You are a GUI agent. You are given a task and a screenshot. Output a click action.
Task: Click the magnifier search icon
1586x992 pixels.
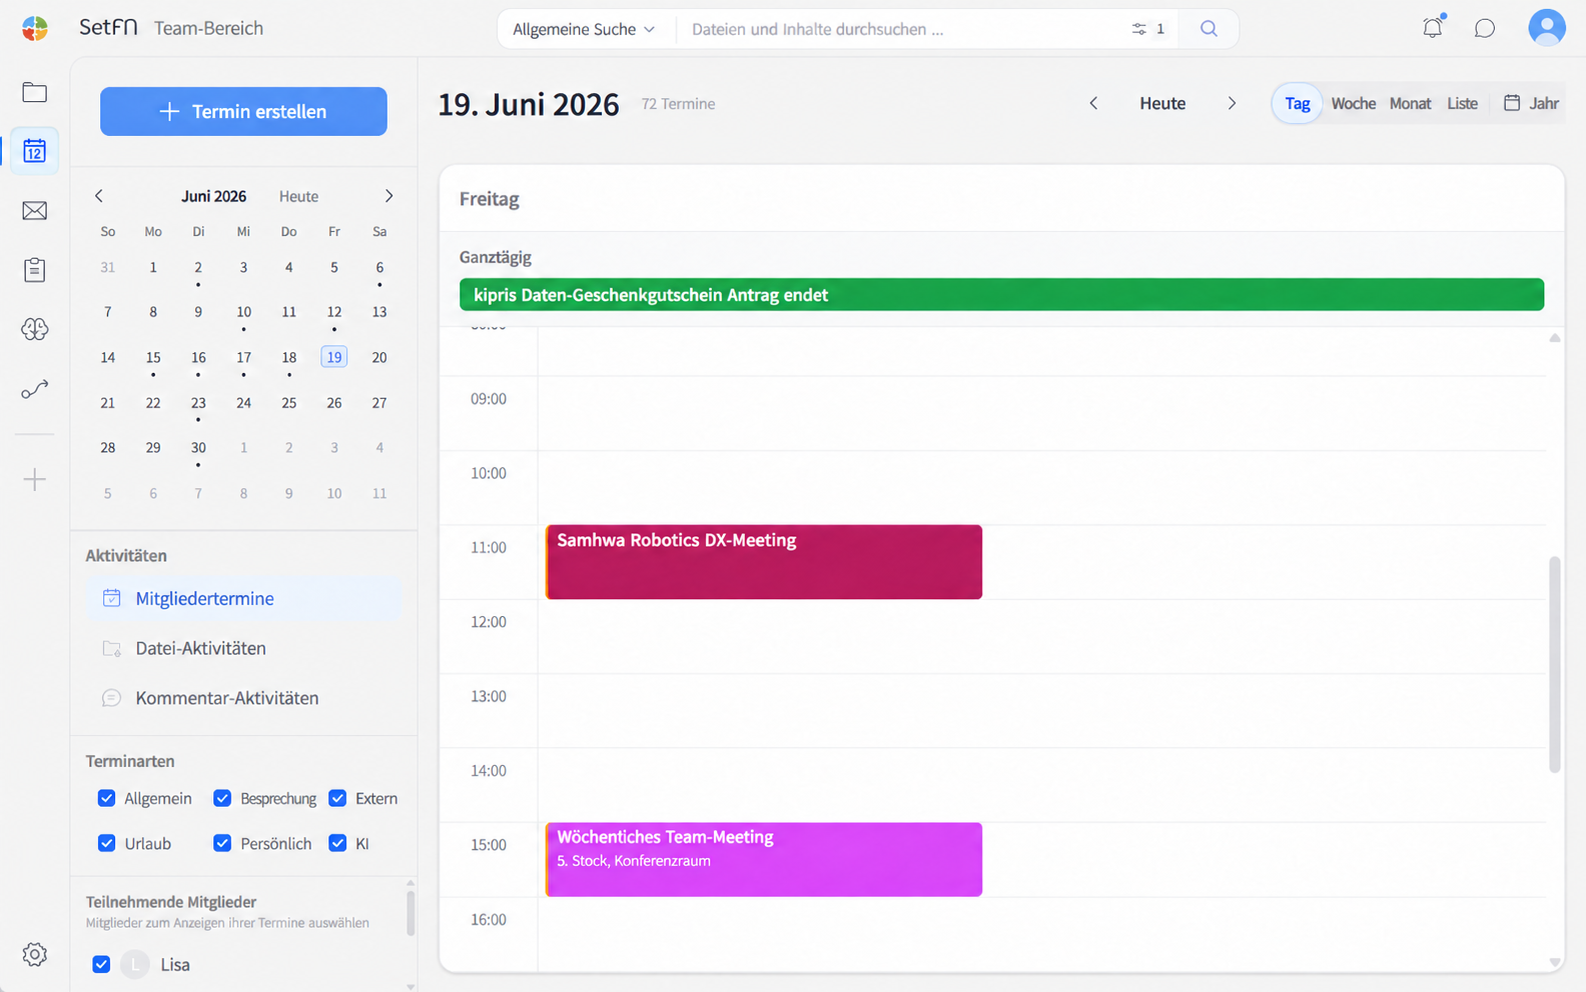coord(1209,29)
